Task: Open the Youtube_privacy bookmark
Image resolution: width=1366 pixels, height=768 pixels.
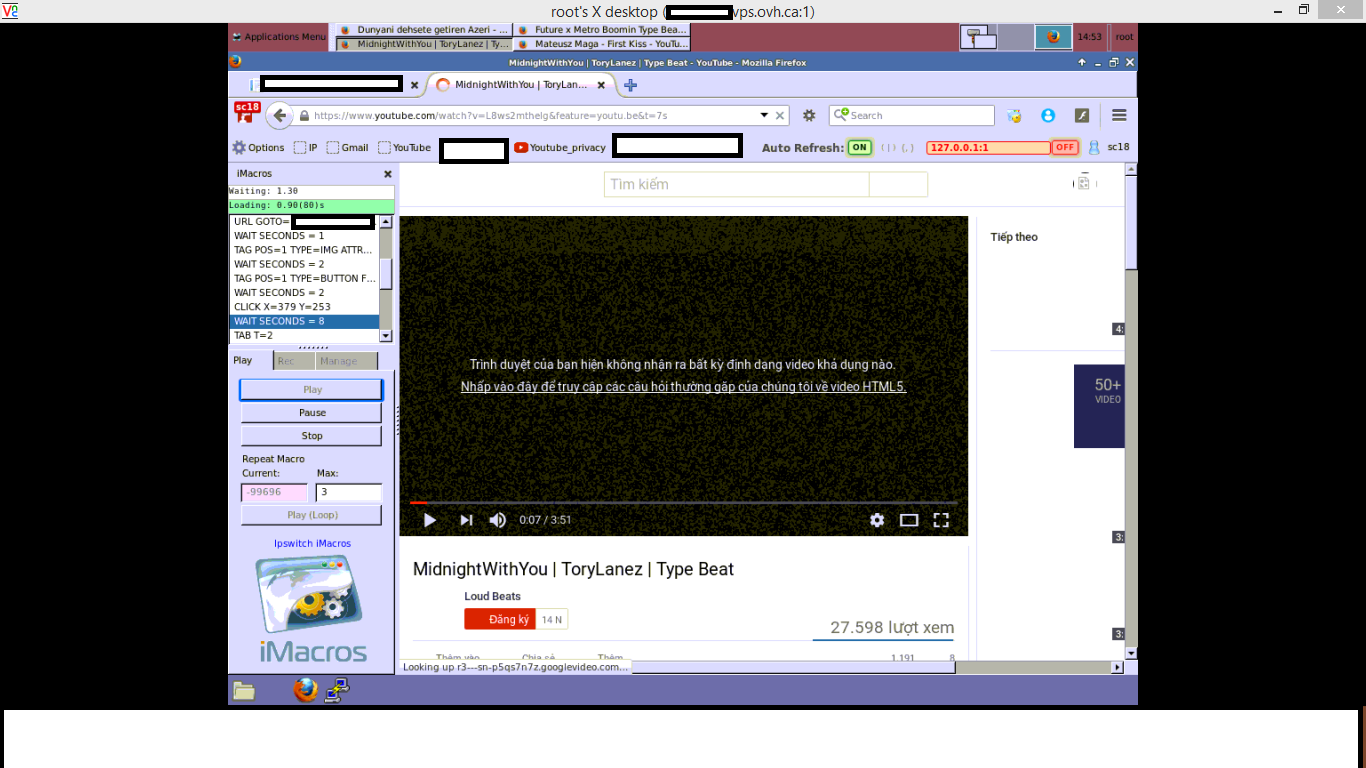Action: (x=560, y=147)
